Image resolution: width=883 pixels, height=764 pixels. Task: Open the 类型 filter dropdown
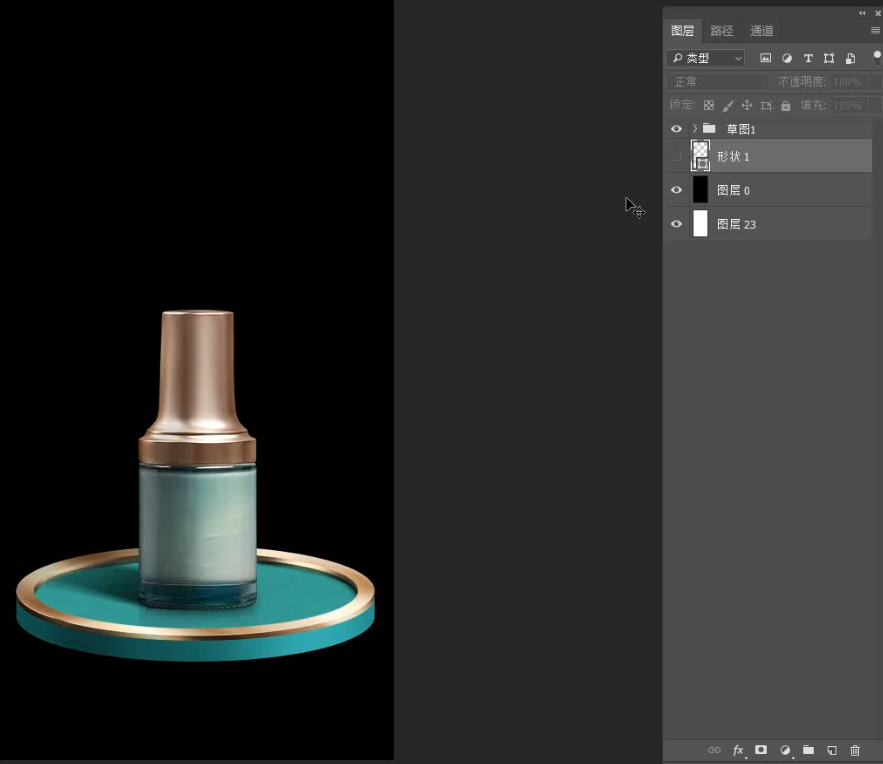pos(706,59)
